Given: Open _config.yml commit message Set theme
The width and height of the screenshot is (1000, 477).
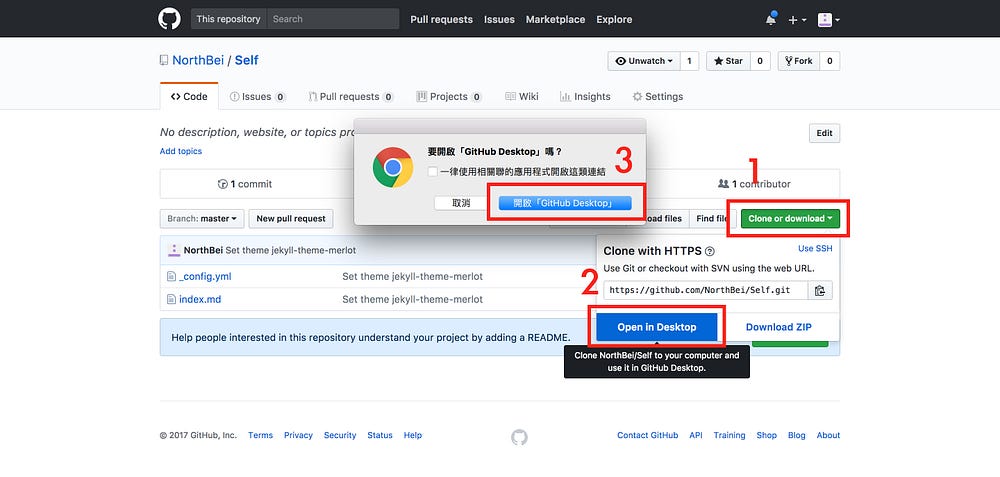Looking at the screenshot, I should [412, 277].
